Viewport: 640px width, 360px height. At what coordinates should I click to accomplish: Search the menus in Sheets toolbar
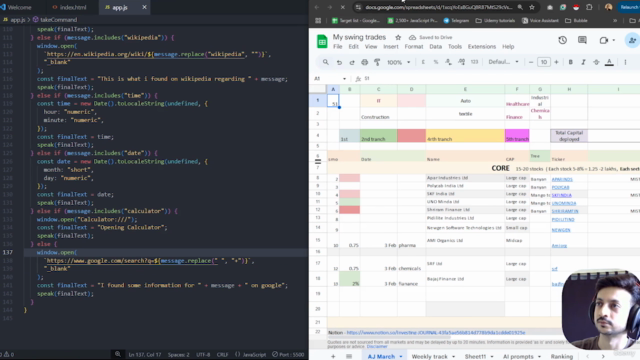tap(325, 62)
